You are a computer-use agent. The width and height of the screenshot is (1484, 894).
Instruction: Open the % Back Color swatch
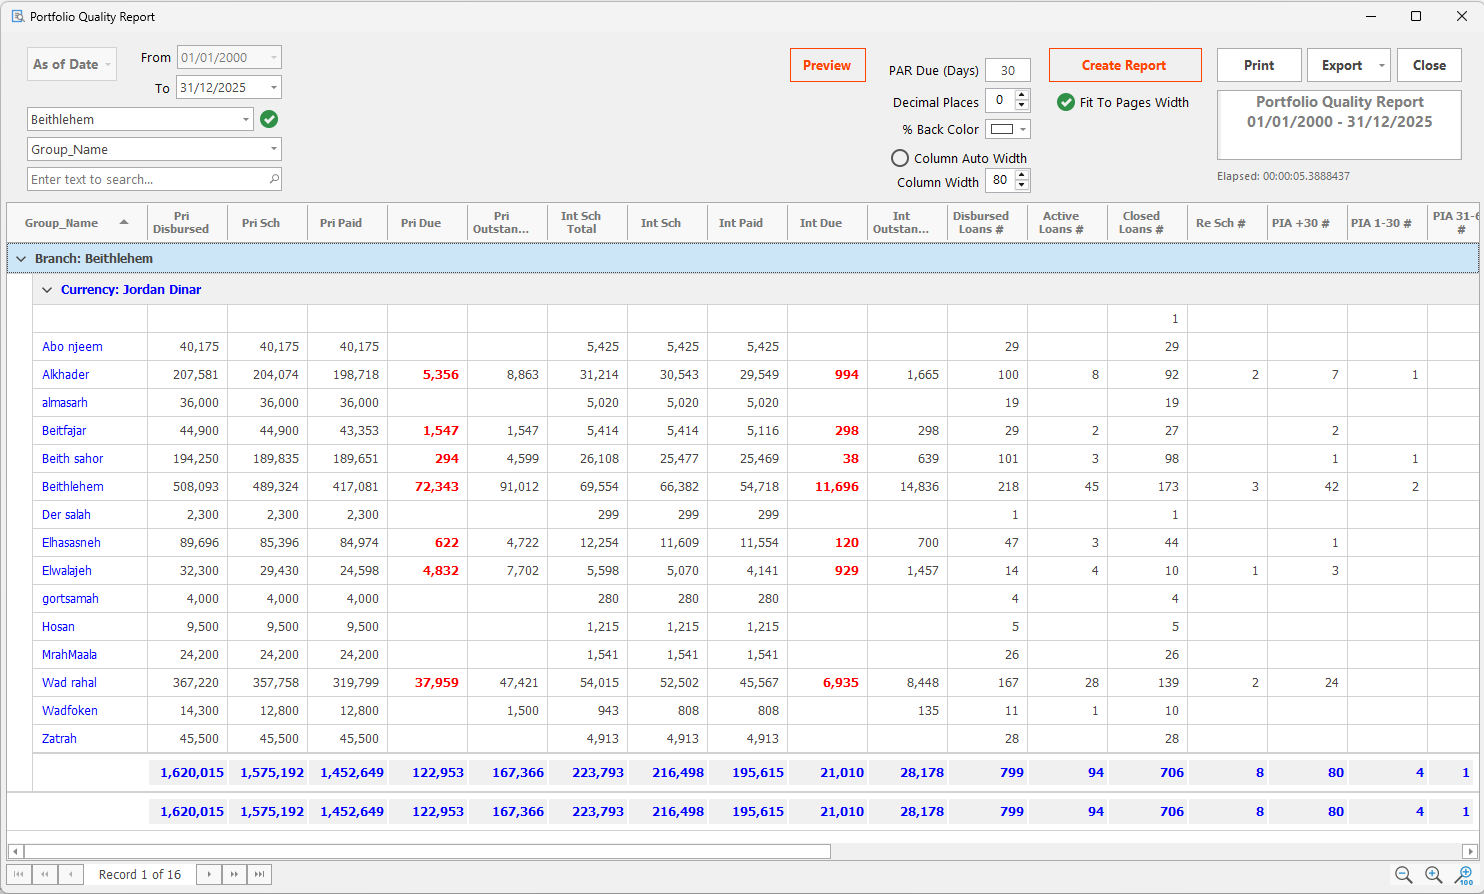(x=1008, y=129)
